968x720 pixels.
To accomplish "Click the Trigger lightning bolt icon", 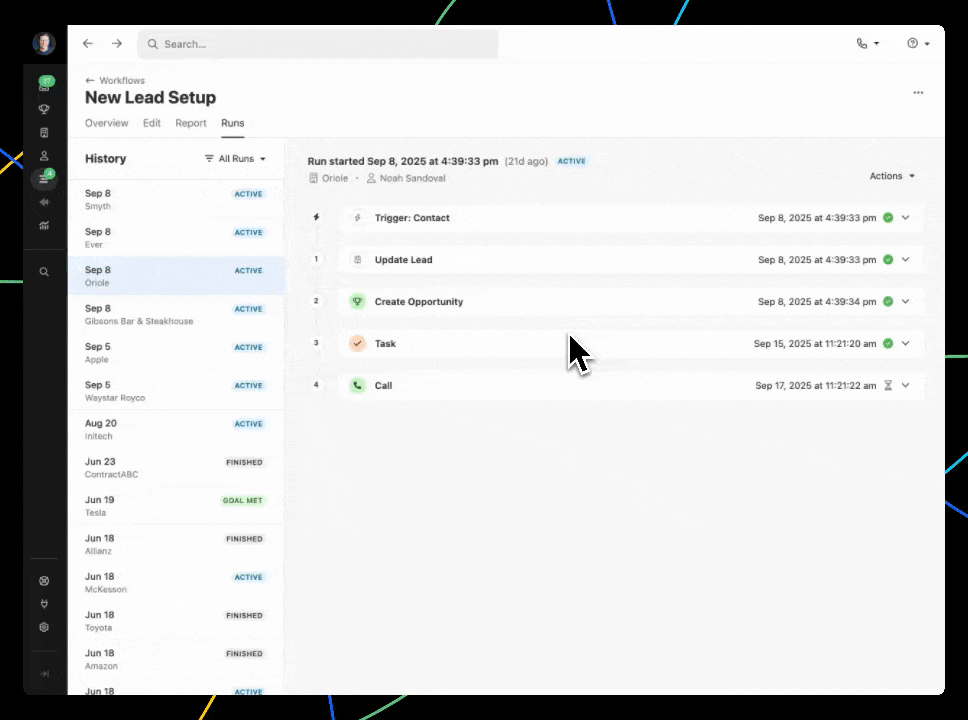I will pos(357,217).
